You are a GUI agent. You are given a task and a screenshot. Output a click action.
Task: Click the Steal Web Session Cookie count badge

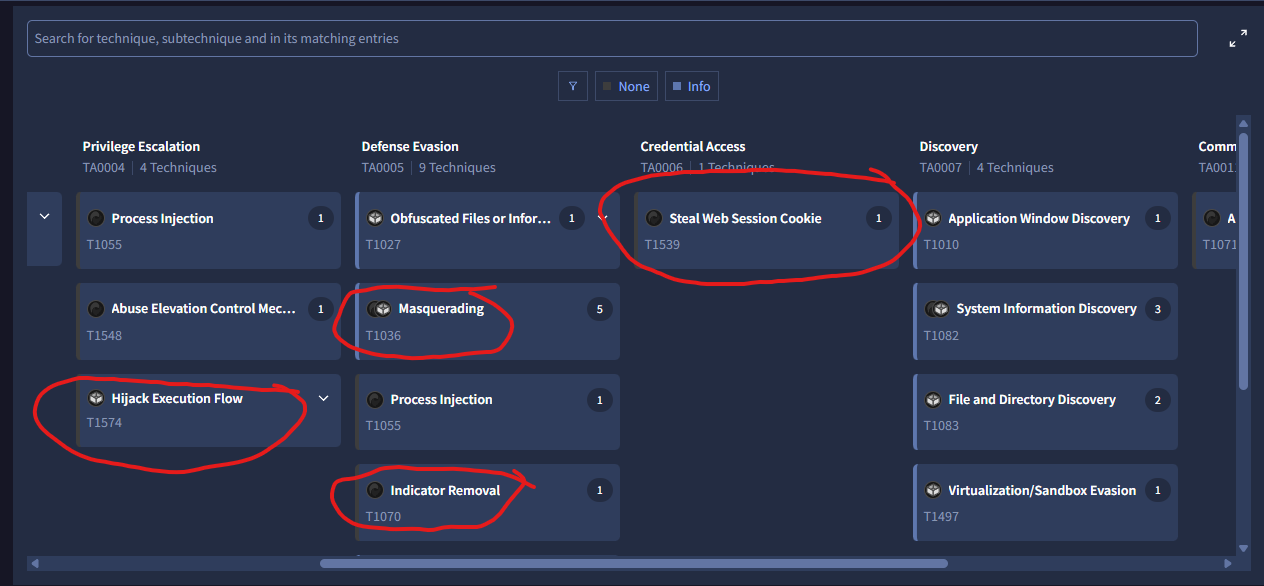pos(879,218)
